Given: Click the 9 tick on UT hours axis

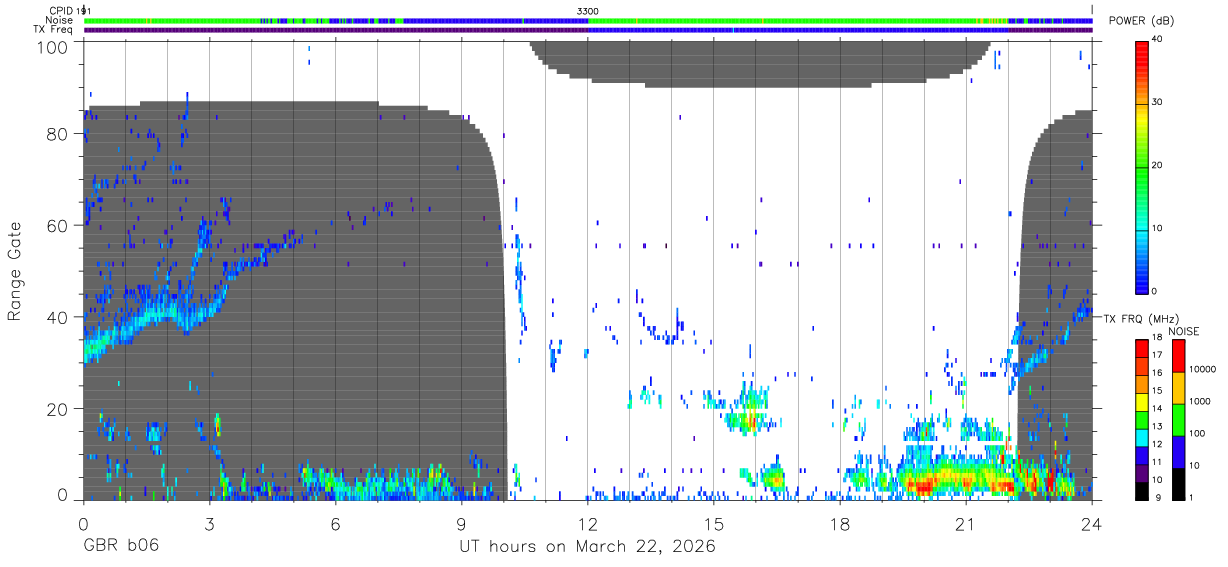Looking at the screenshot, I should (462, 522).
